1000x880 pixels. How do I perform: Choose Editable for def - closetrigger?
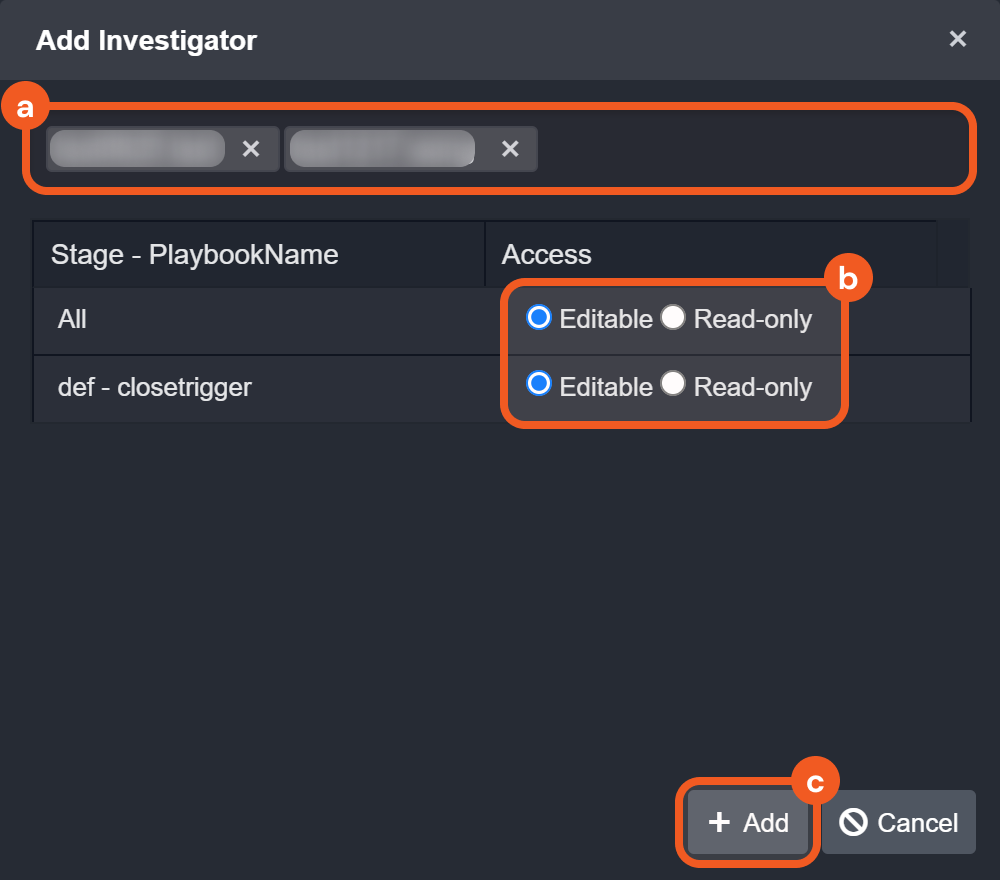[x=539, y=385]
